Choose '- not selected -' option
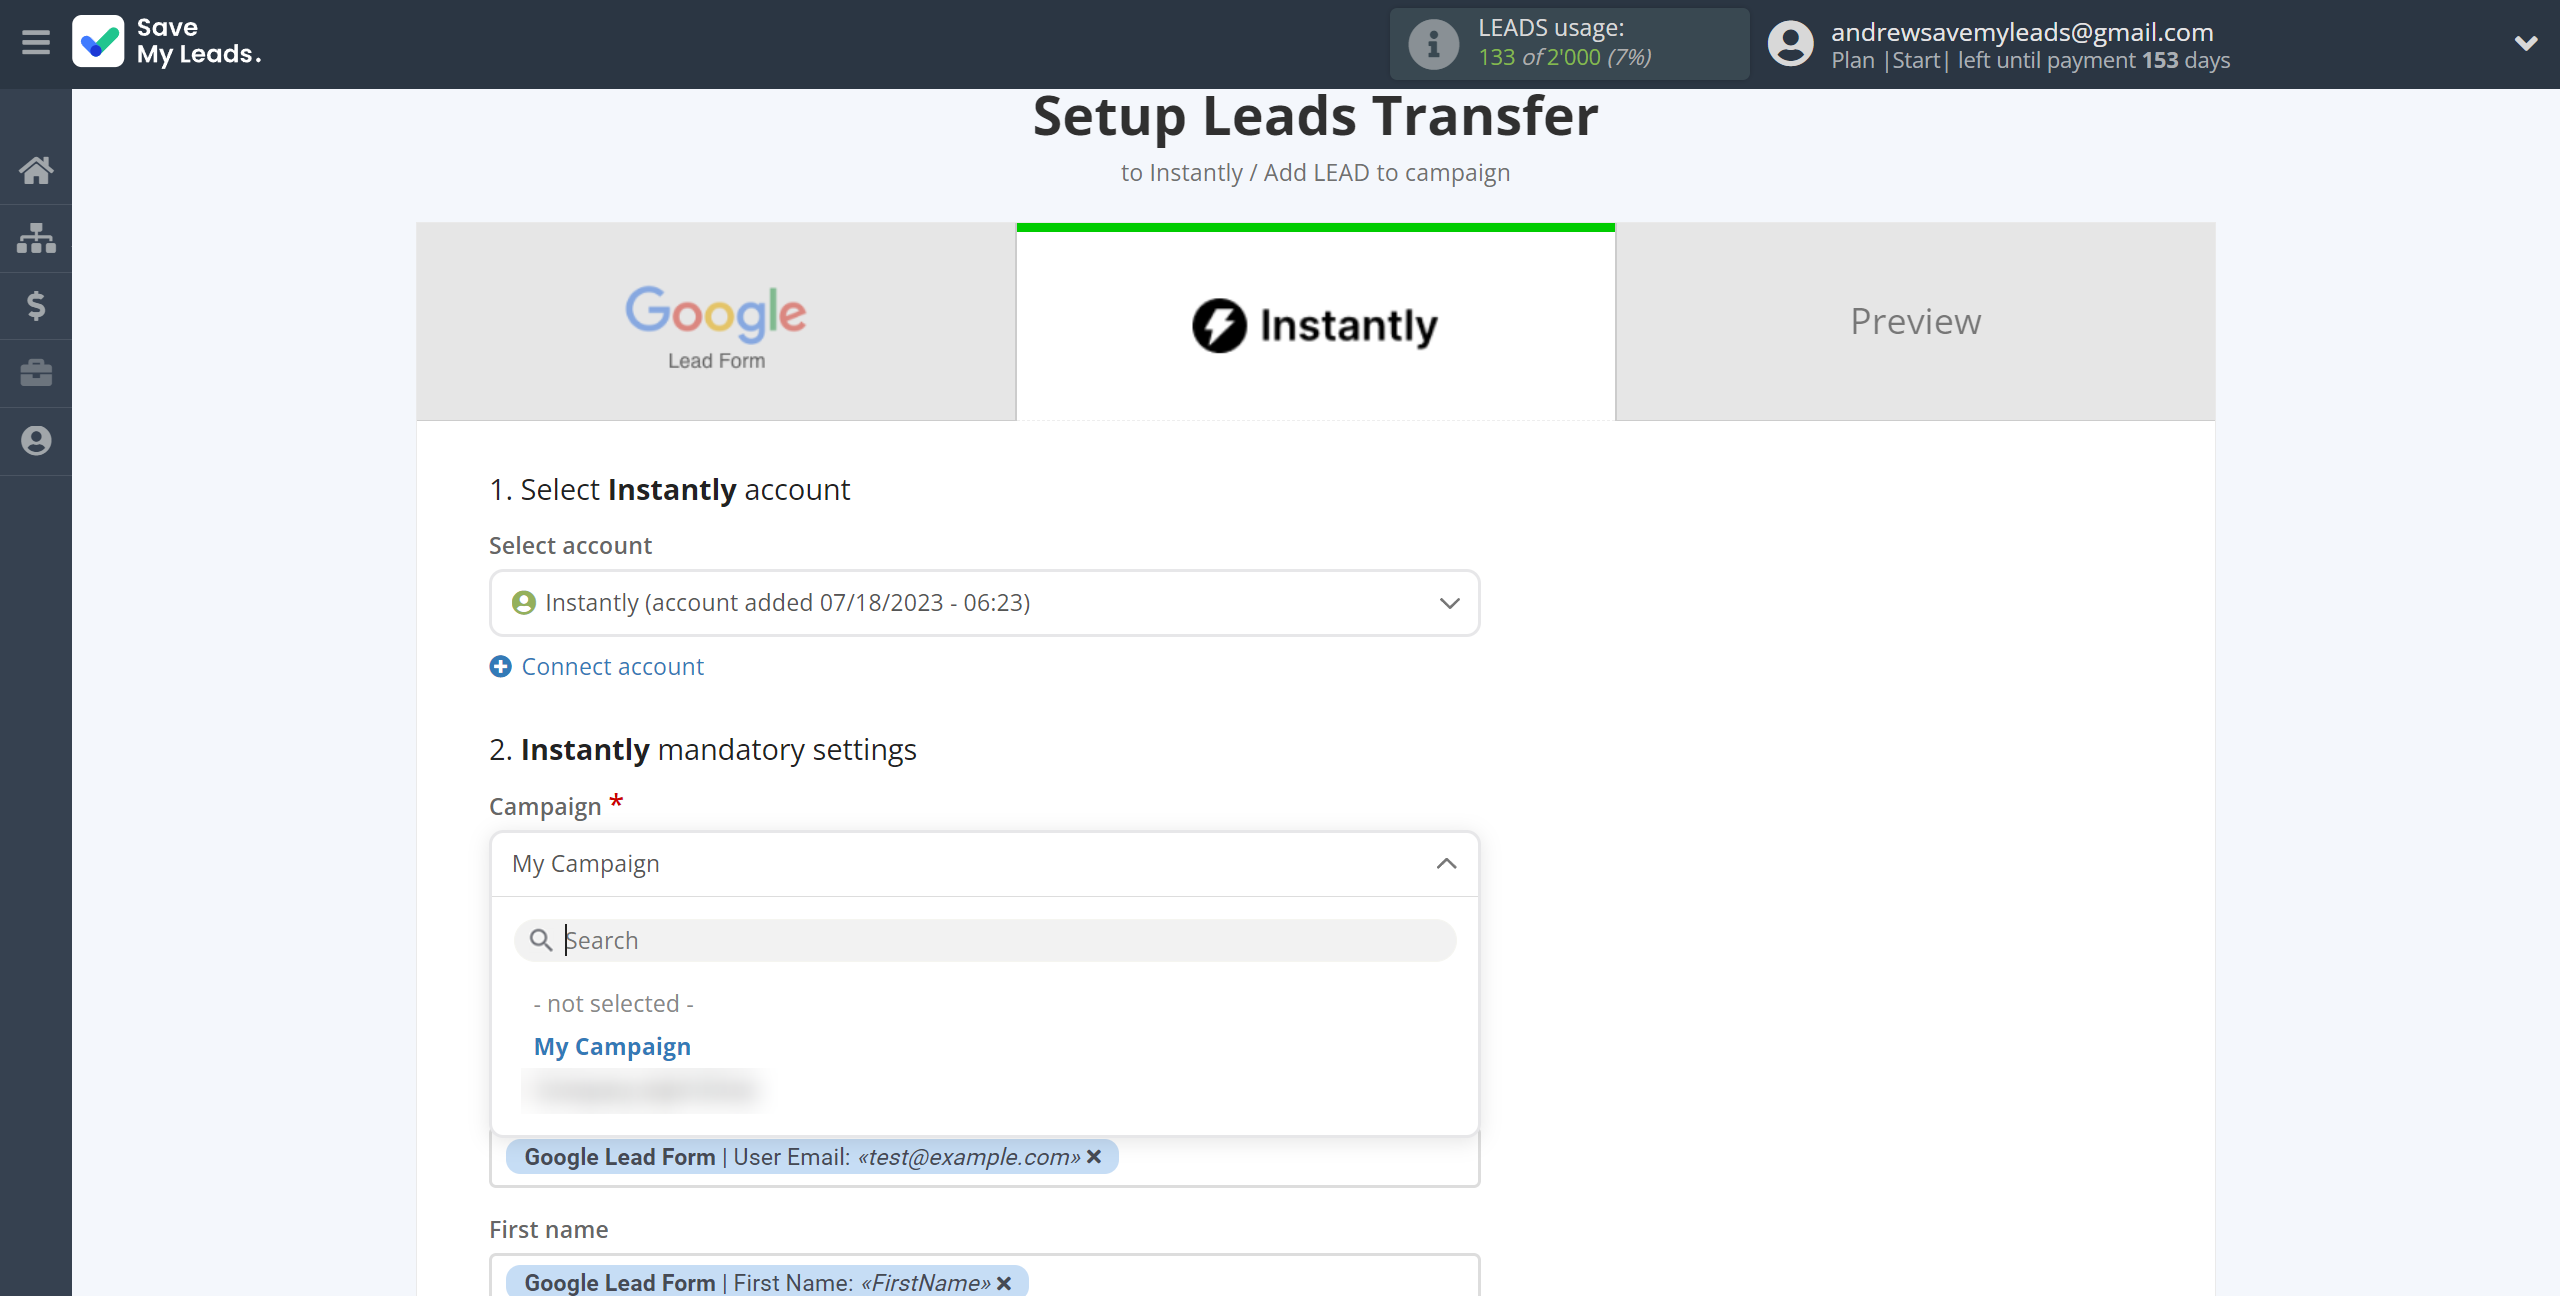2560x1296 pixels. (x=613, y=1003)
